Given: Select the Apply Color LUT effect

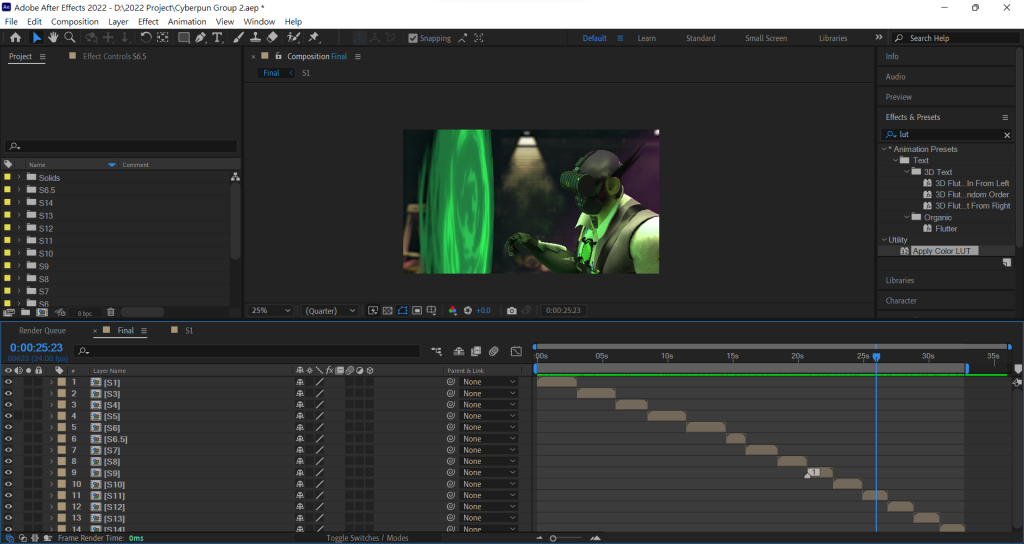Looking at the screenshot, I should click(941, 251).
